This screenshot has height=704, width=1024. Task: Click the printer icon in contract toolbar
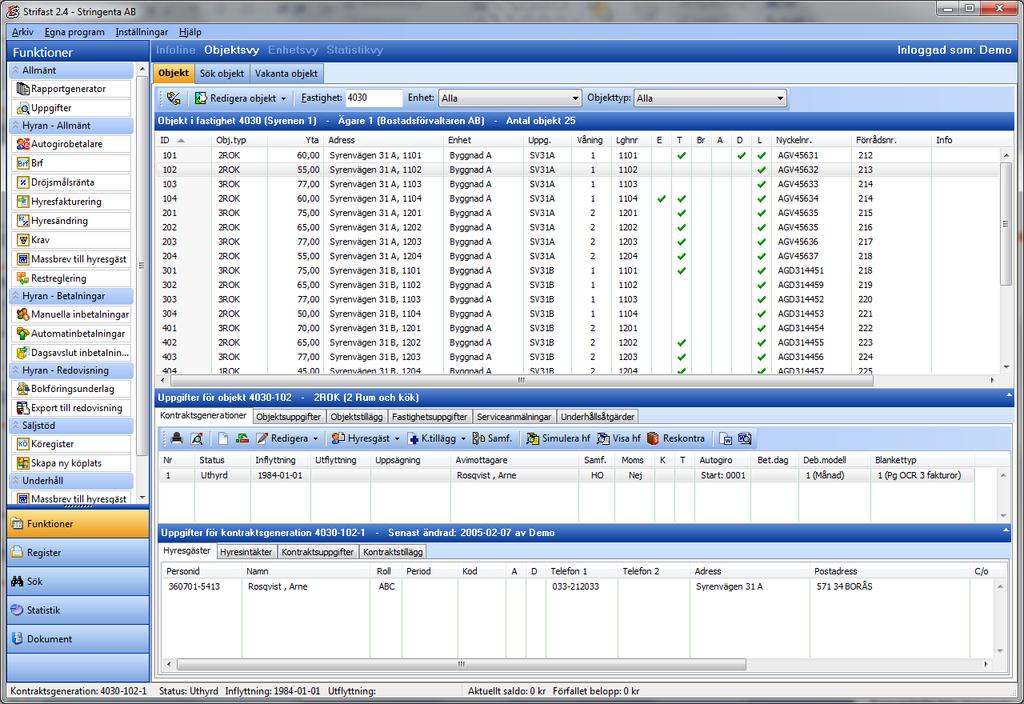[x=176, y=438]
